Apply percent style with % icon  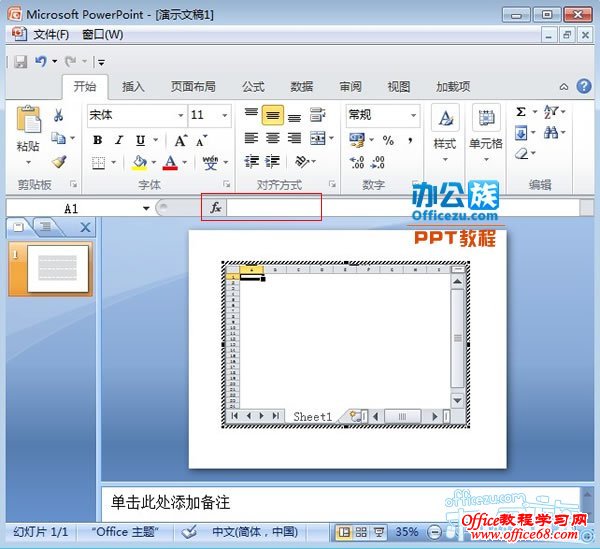[x=388, y=141]
